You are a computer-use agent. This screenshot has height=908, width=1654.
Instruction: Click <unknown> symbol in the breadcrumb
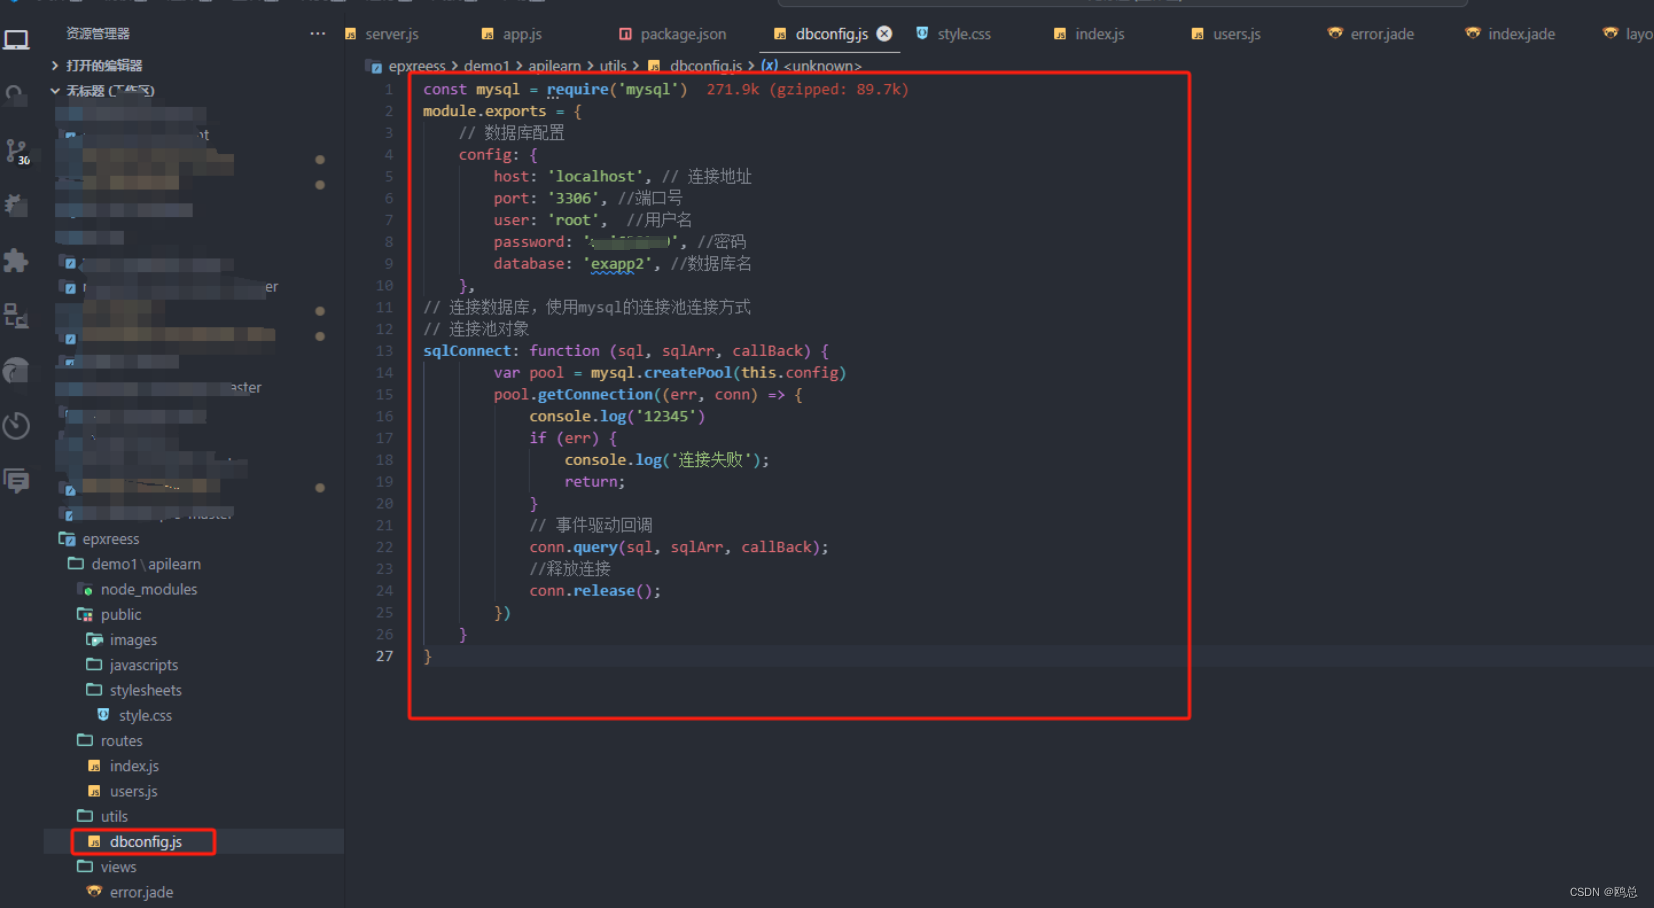click(x=822, y=66)
